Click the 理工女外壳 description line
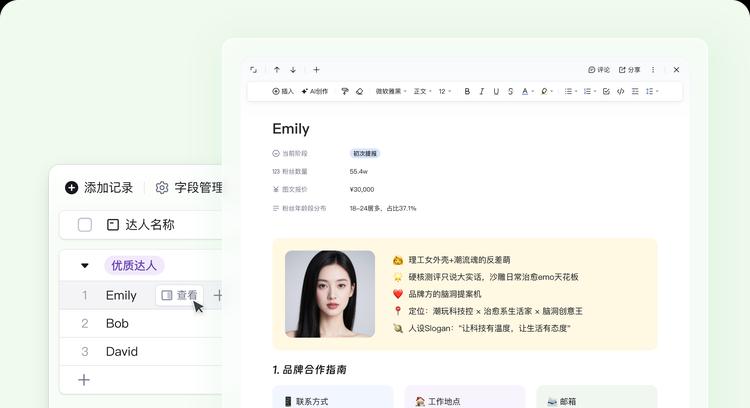Image resolution: width=750 pixels, height=408 pixels. (x=459, y=260)
